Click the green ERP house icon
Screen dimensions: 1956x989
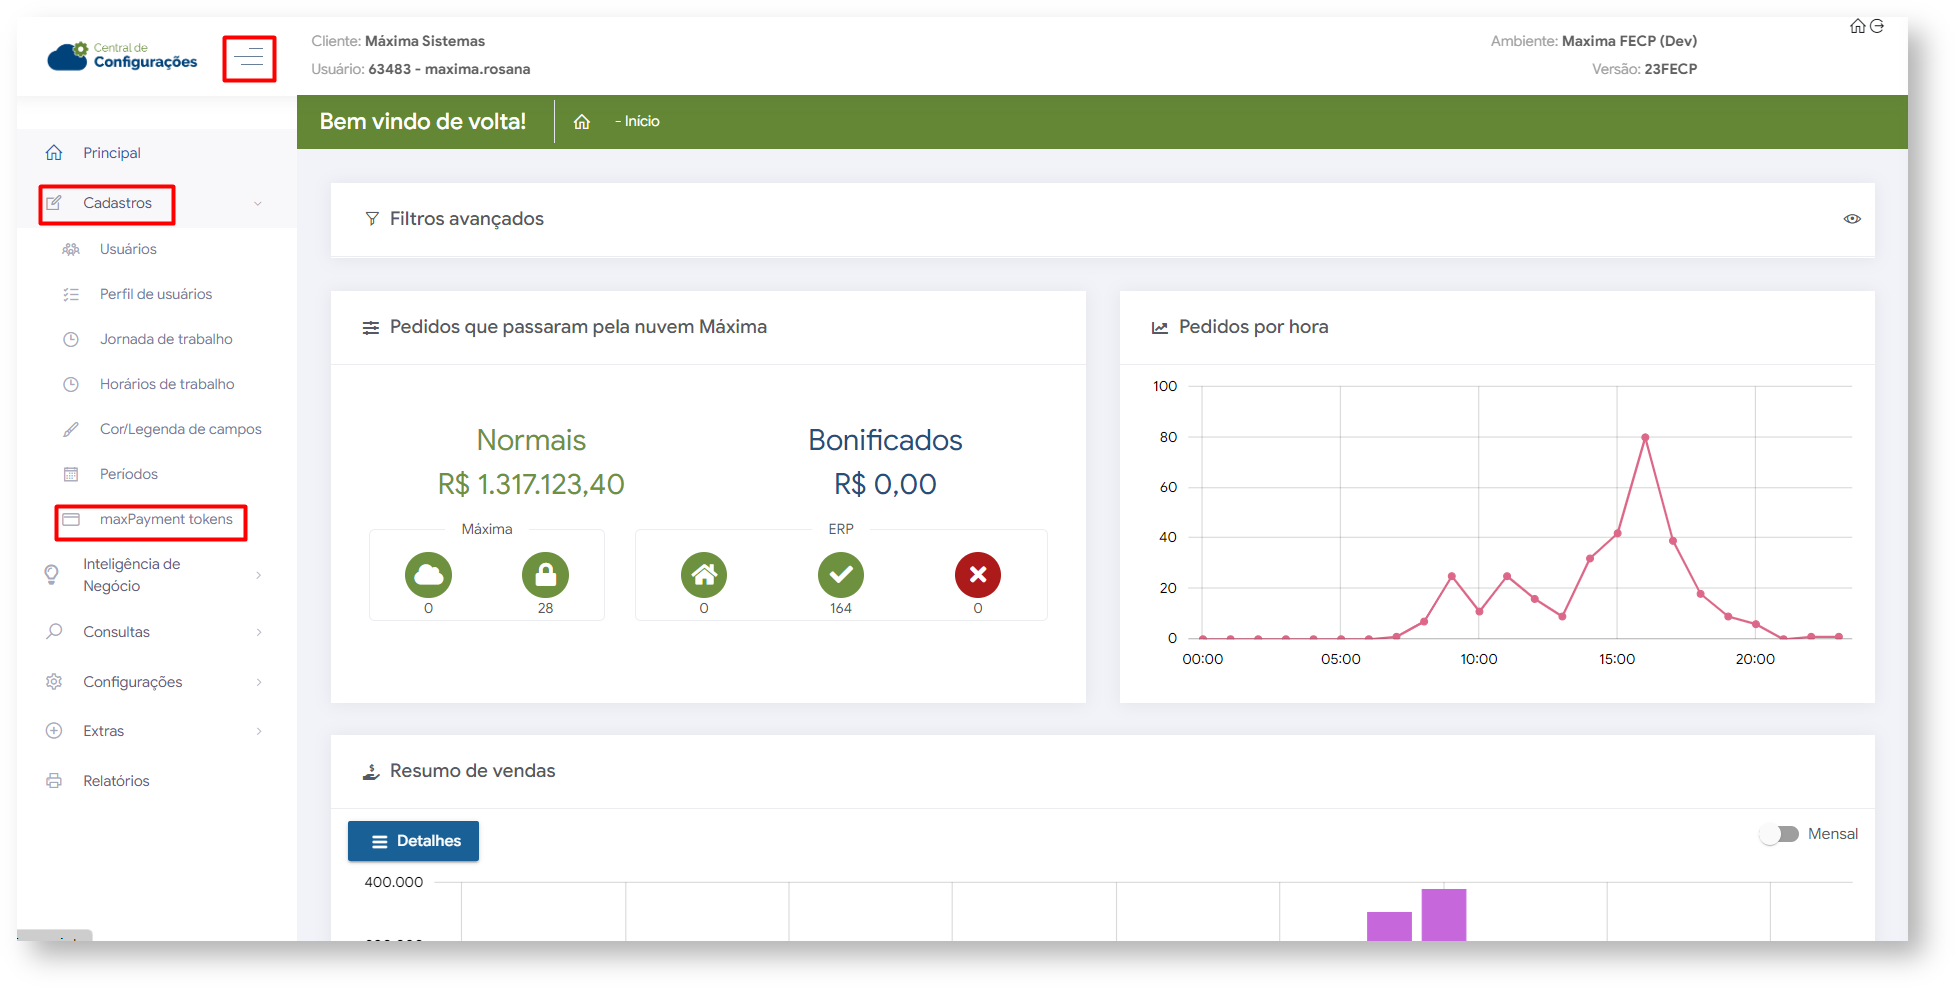pos(704,575)
